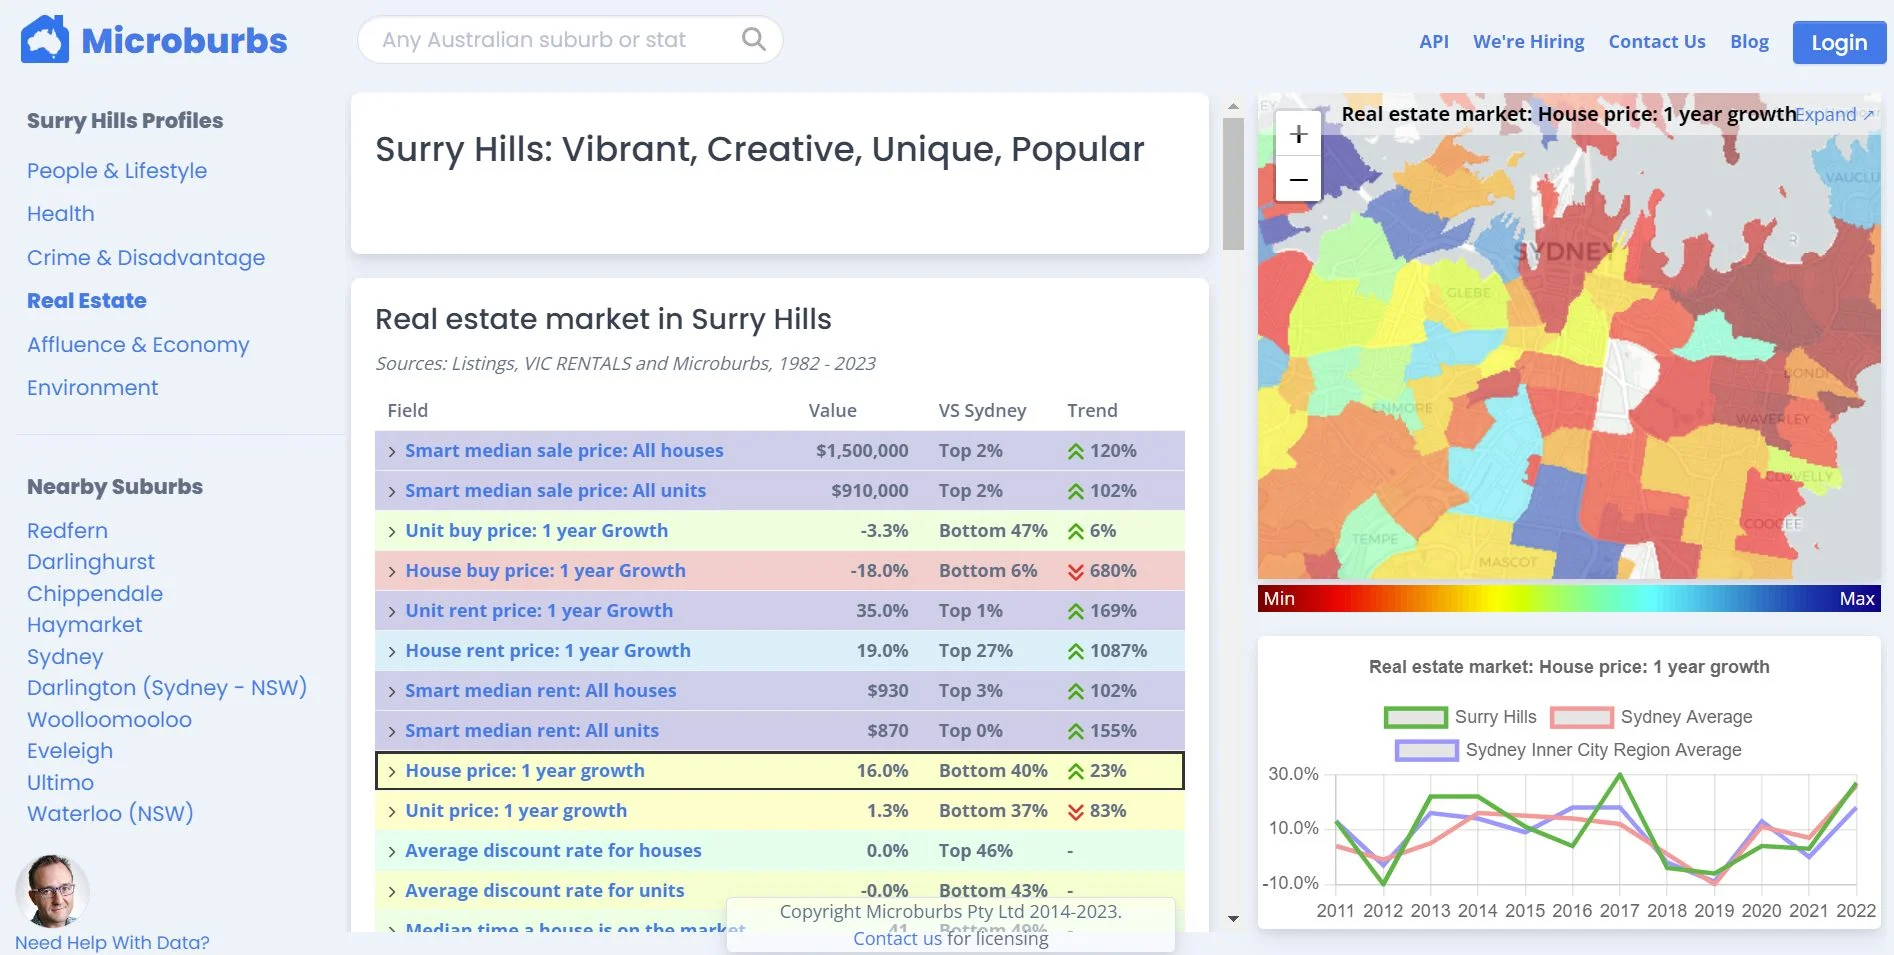Open the Affluence & Economy profile

(x=138, y=345)
